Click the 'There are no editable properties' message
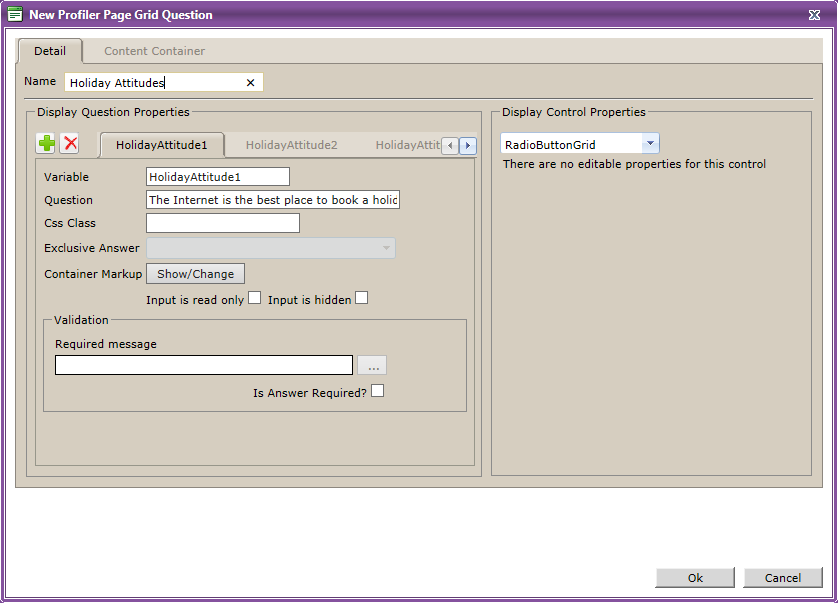 pyautogui.click(x=634, y=164)
